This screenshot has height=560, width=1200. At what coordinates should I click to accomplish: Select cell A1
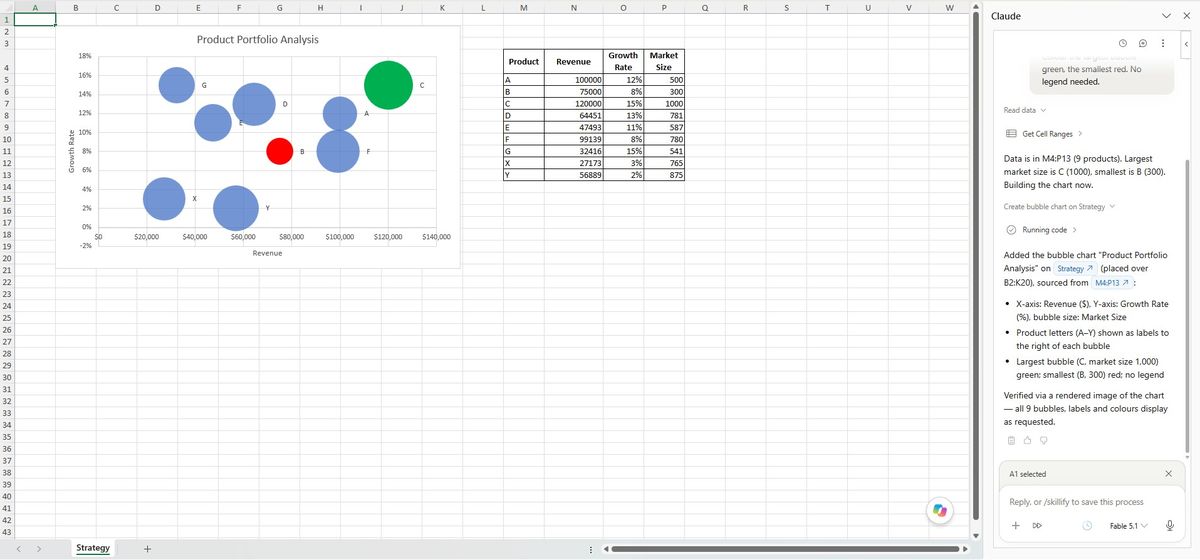(35, 18)
